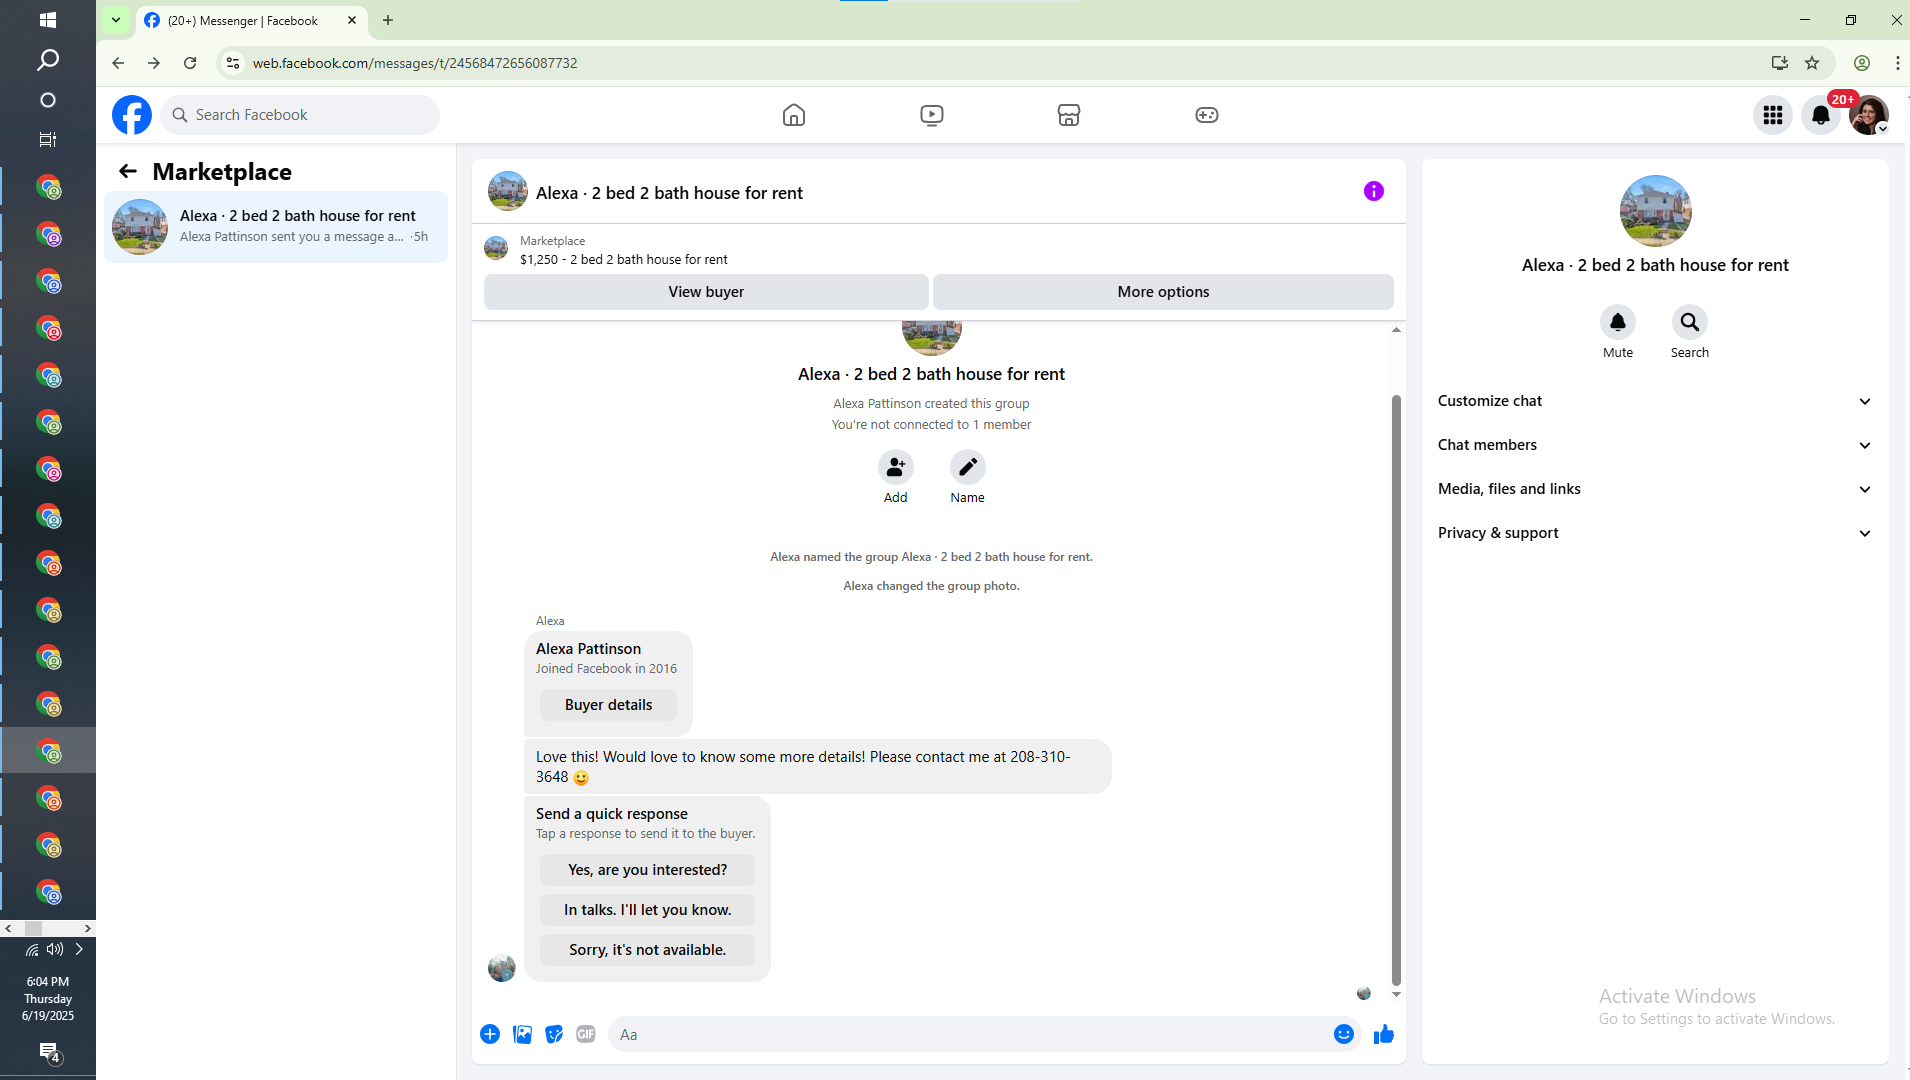Open Windows taskbar search

47,60
